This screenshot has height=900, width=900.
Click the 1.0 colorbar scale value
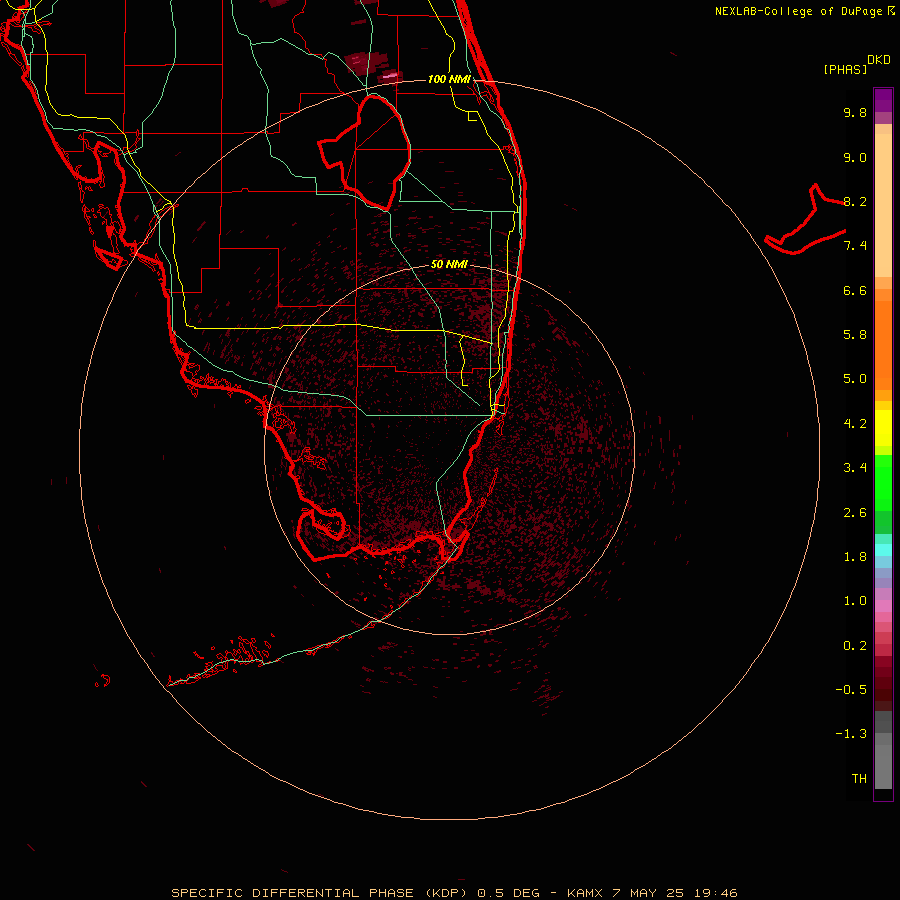pos(855,601)
